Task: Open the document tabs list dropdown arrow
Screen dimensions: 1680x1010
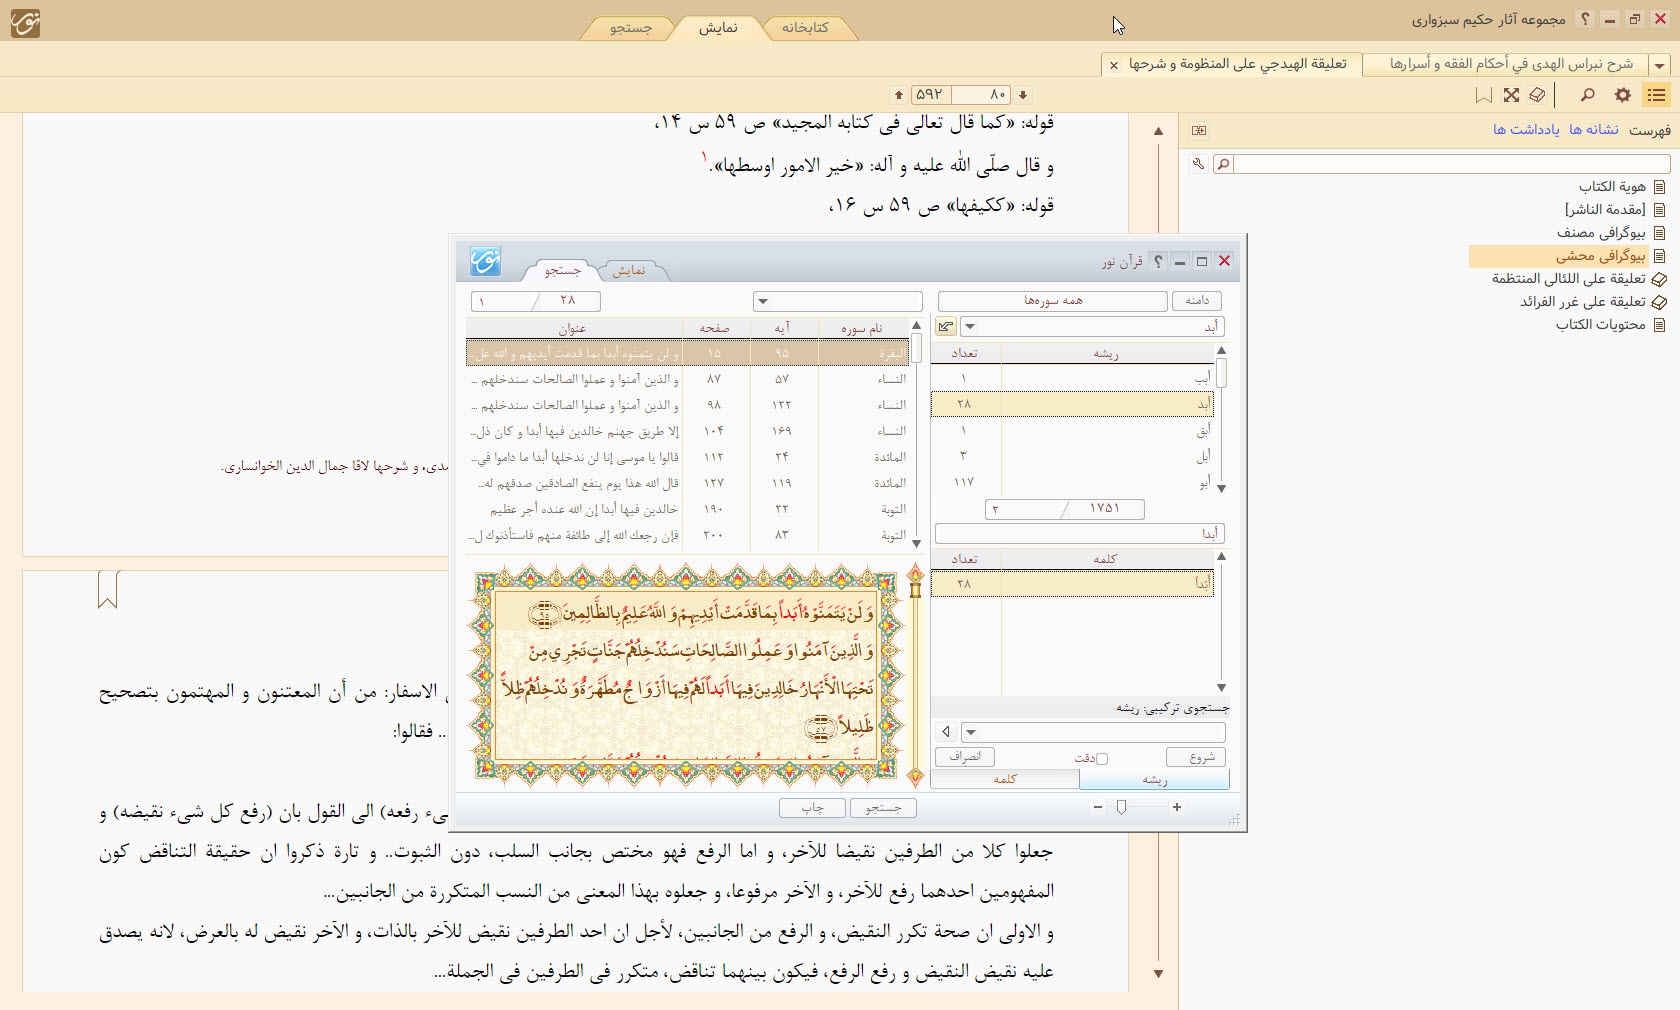Action: pos(1660,65)
